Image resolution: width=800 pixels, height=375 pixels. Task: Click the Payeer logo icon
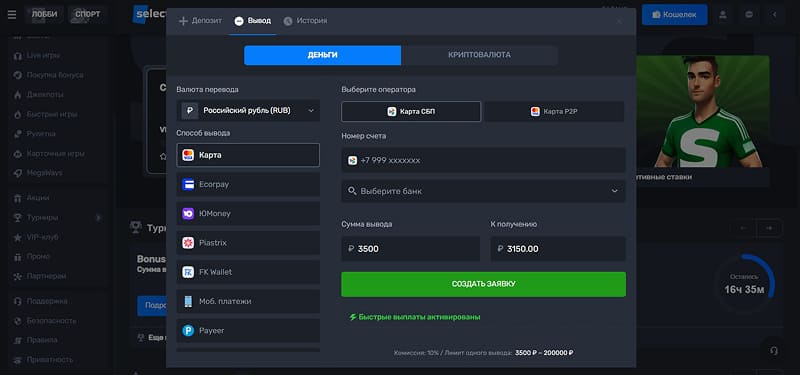[188, 331]
